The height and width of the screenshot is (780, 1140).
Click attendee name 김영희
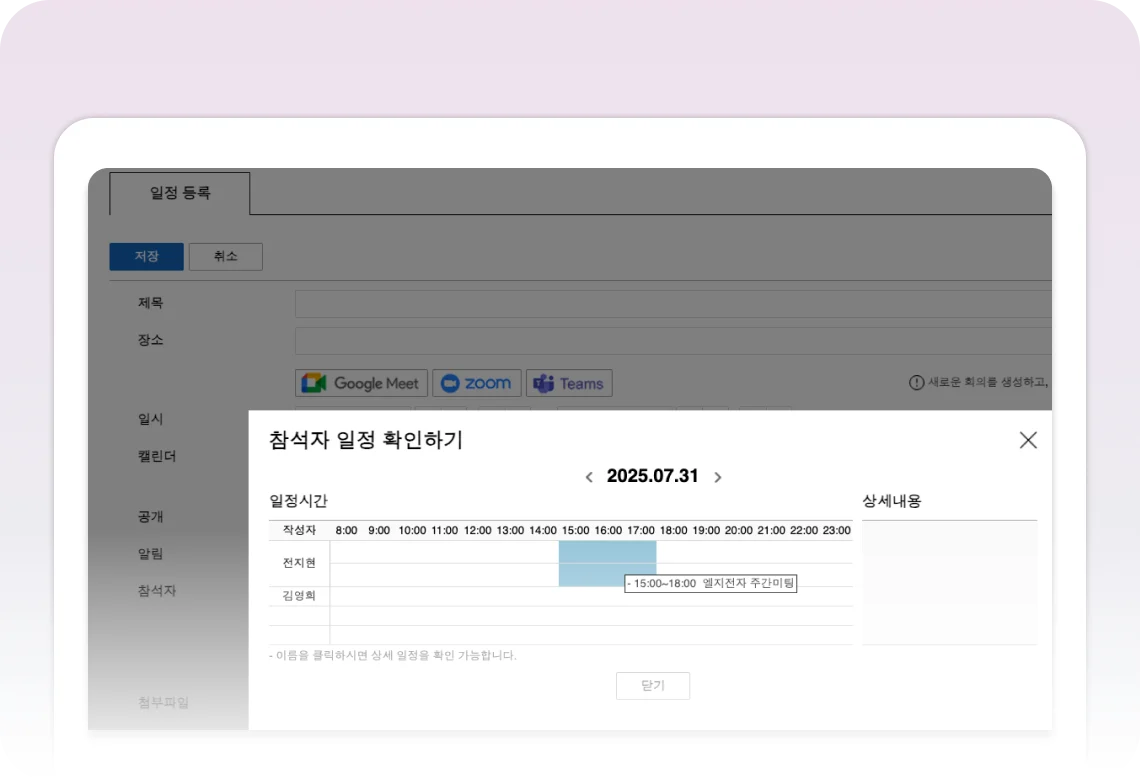[299, 596]
